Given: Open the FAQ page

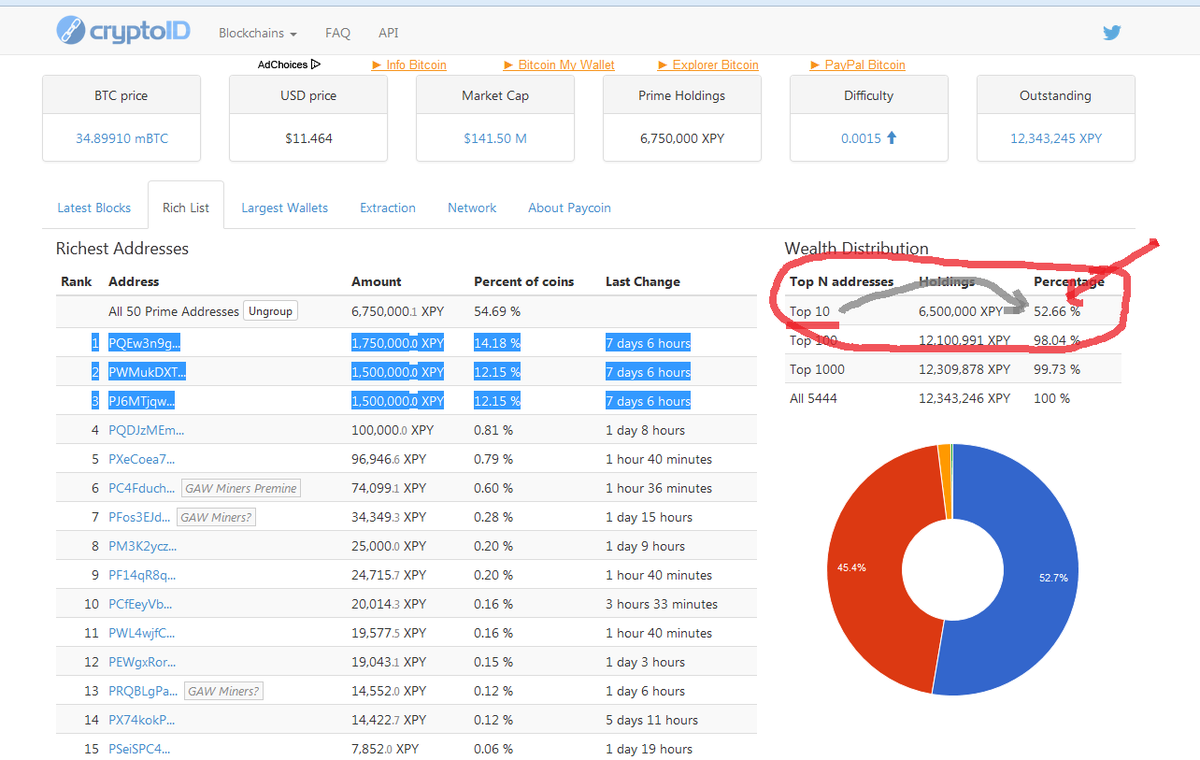Looking at the screenshot, I should click(x=338, y=33).
